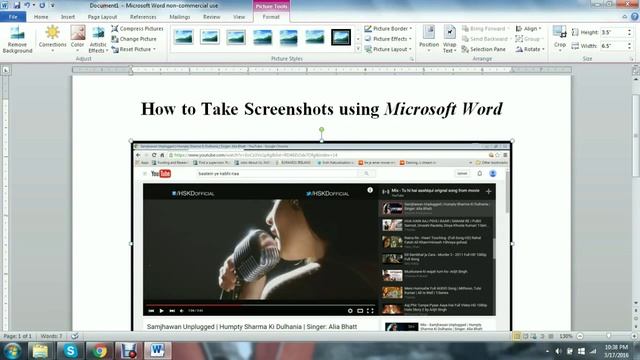Click the picture Height field
Viewport: 640px width, 360px height.
coord(614,32)
